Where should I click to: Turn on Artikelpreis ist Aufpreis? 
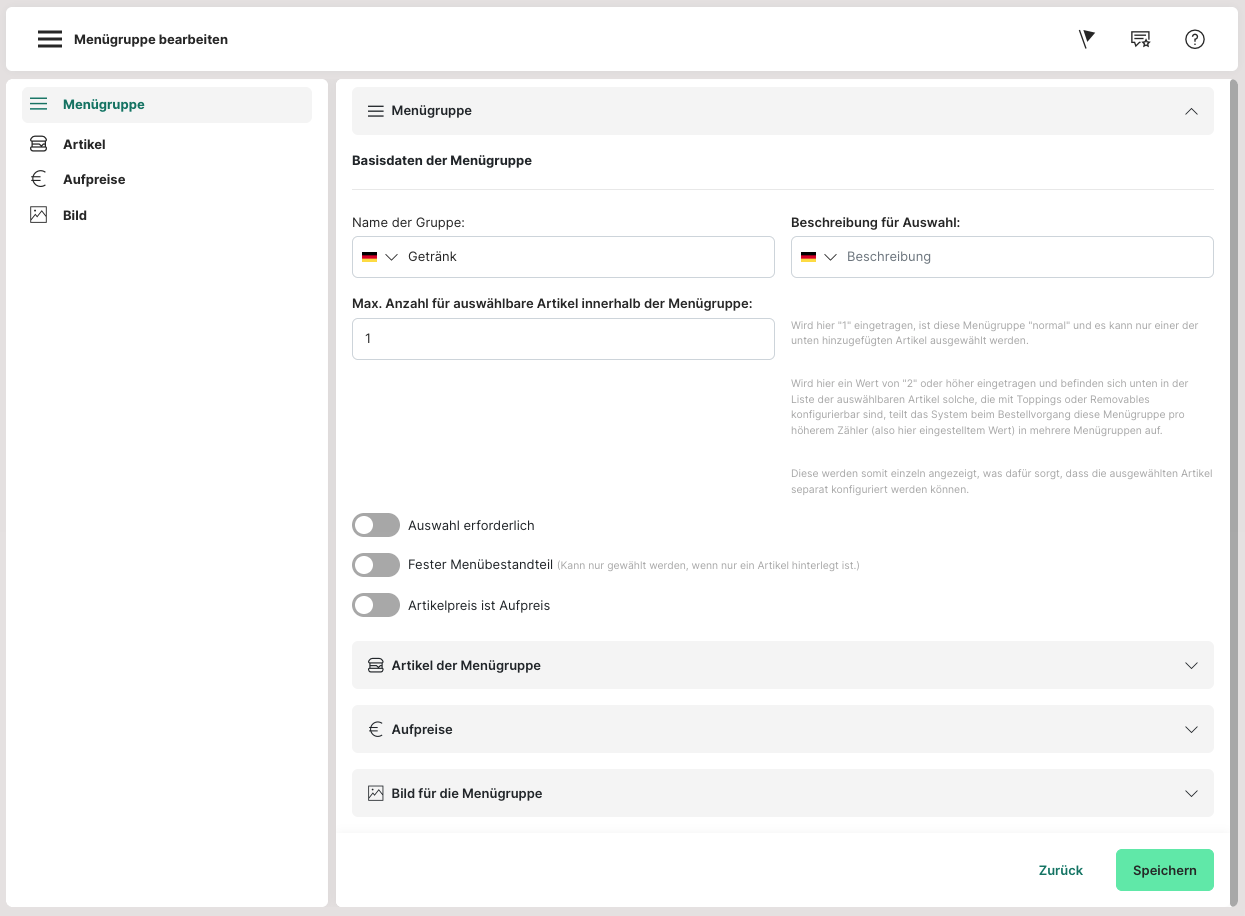(x=376, y=605)
